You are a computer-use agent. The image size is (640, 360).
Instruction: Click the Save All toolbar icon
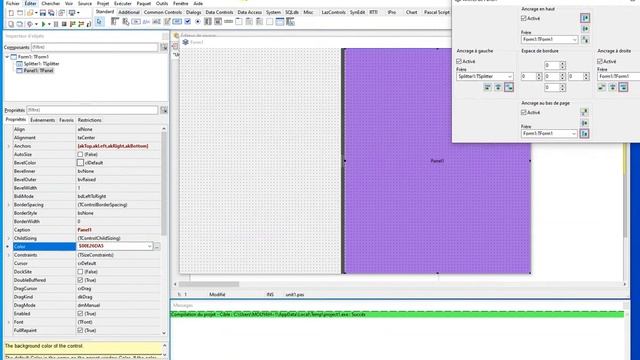[x=51, y=13]
